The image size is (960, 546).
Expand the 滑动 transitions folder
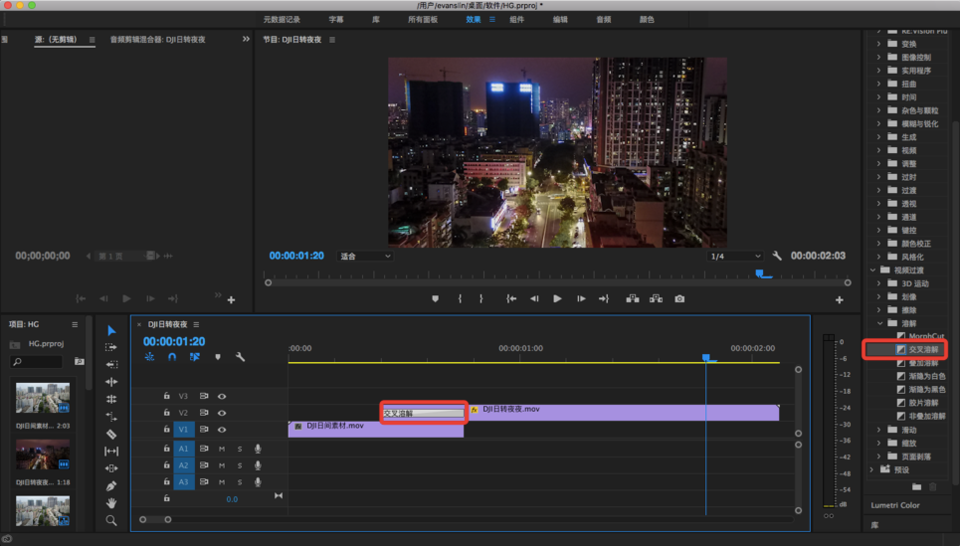click(x=879, y=430)
